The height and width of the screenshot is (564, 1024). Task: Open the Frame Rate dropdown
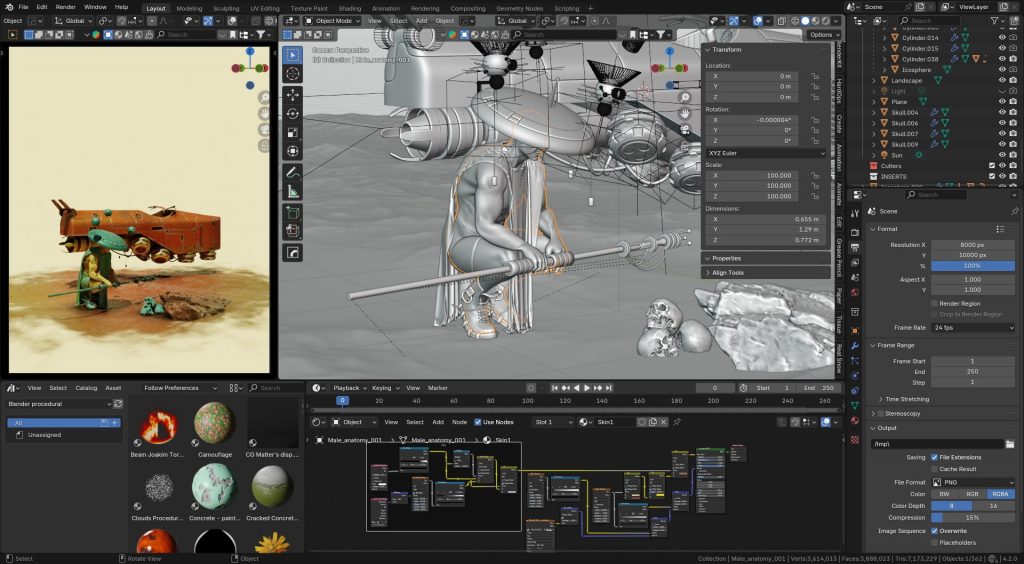973,328
